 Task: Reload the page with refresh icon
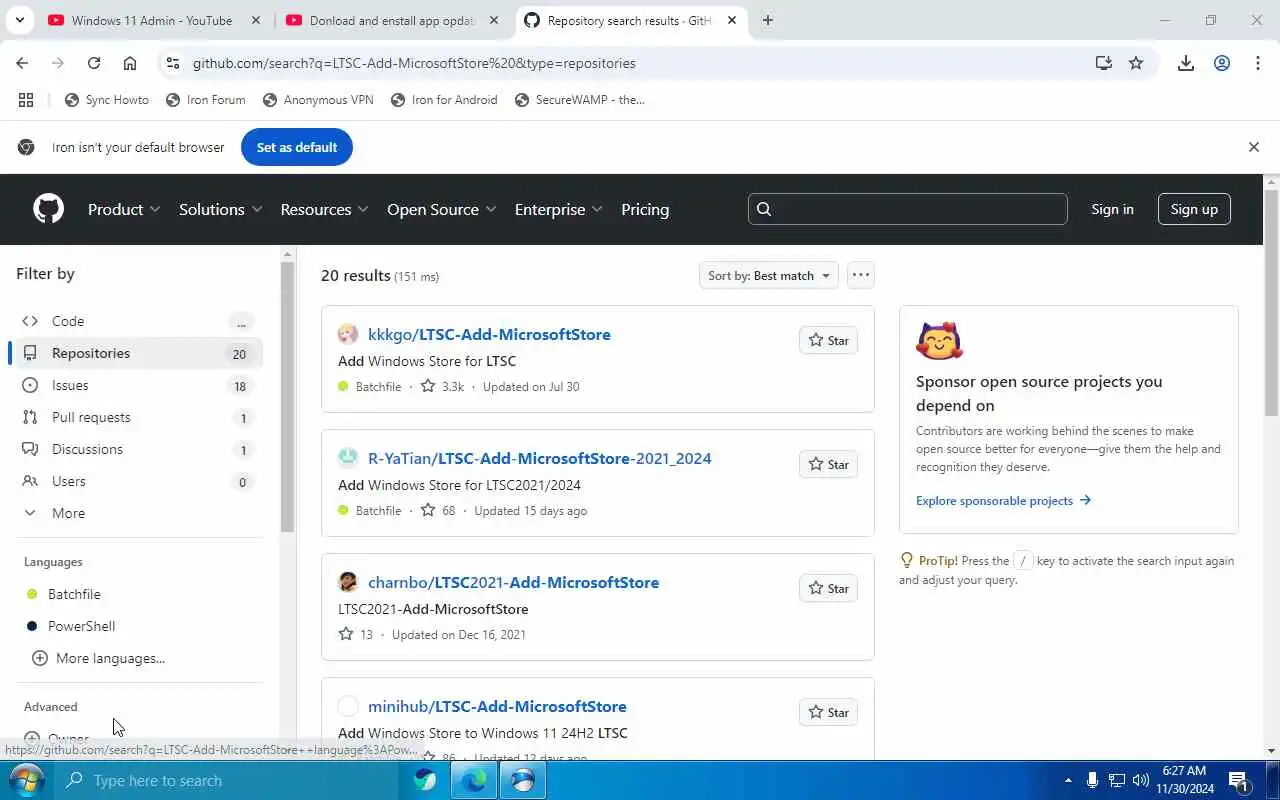point(94,63)
